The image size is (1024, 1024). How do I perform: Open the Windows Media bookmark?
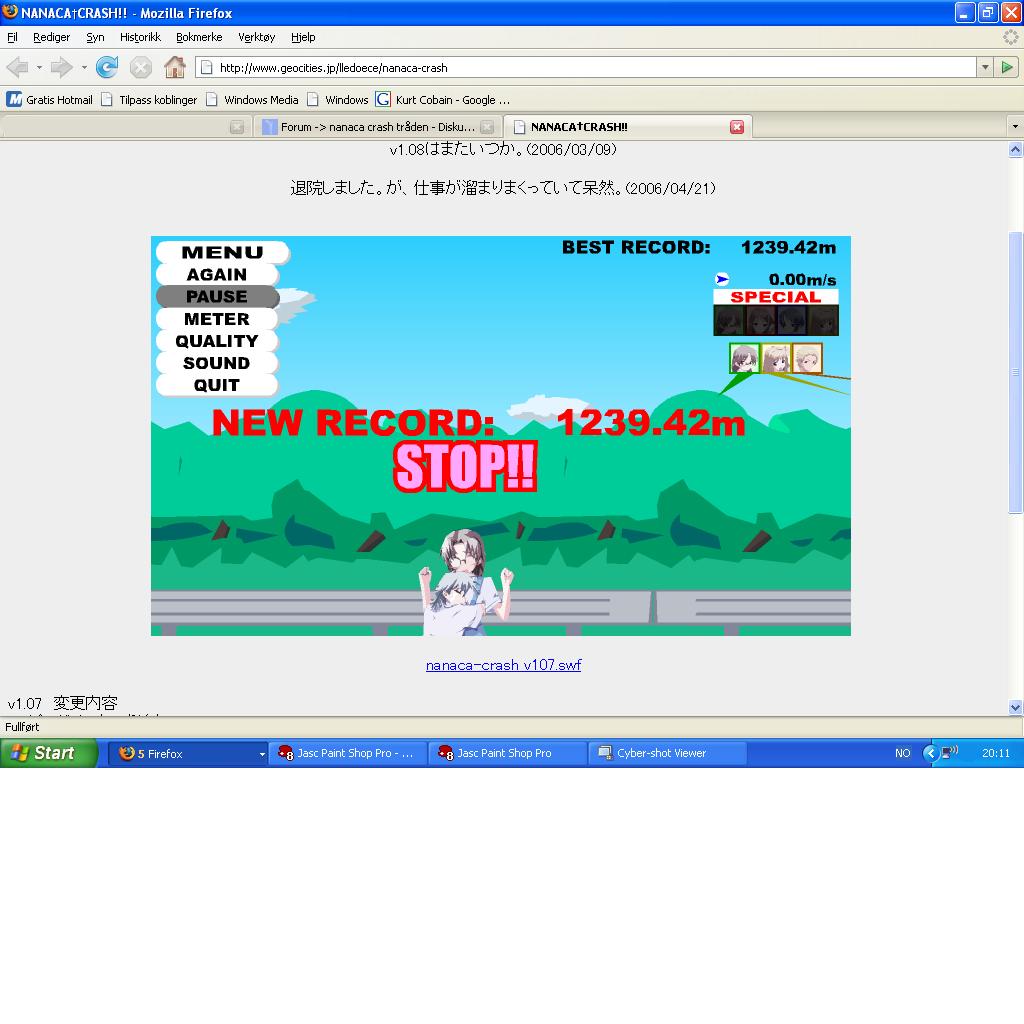tap(252, 100)
